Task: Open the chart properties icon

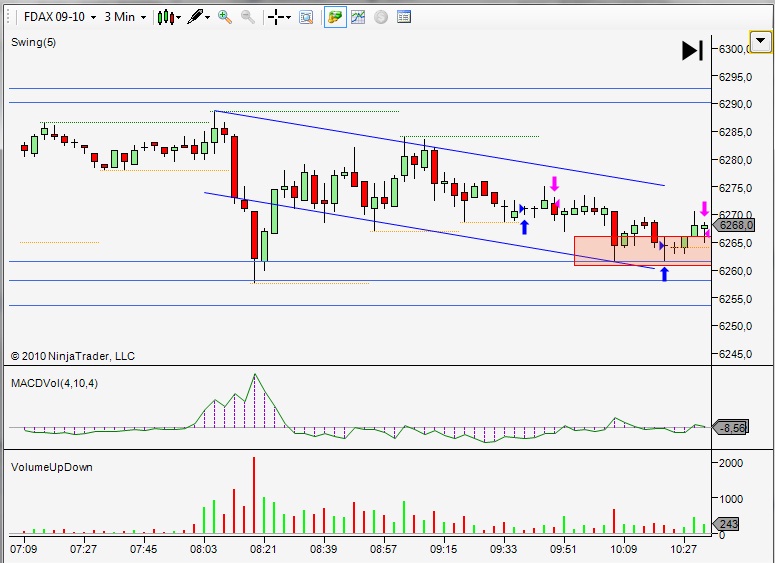Action: click(x=404, y=17)
